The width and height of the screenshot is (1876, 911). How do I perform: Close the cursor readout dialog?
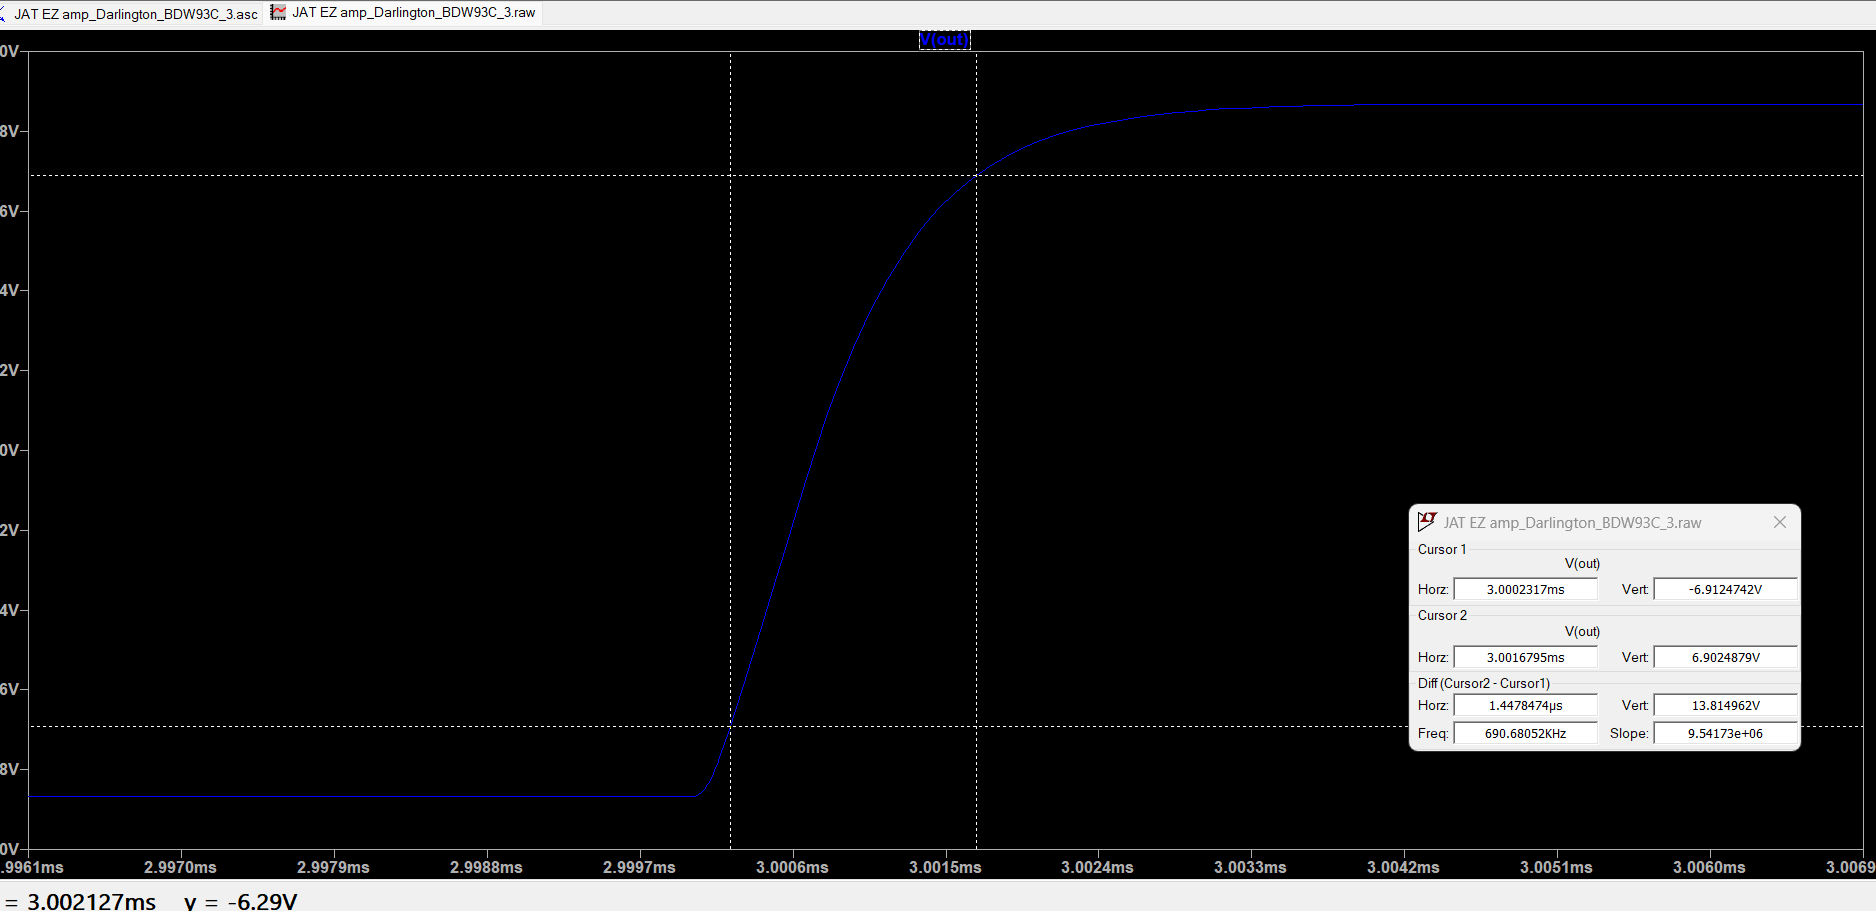click(1780, 522)
